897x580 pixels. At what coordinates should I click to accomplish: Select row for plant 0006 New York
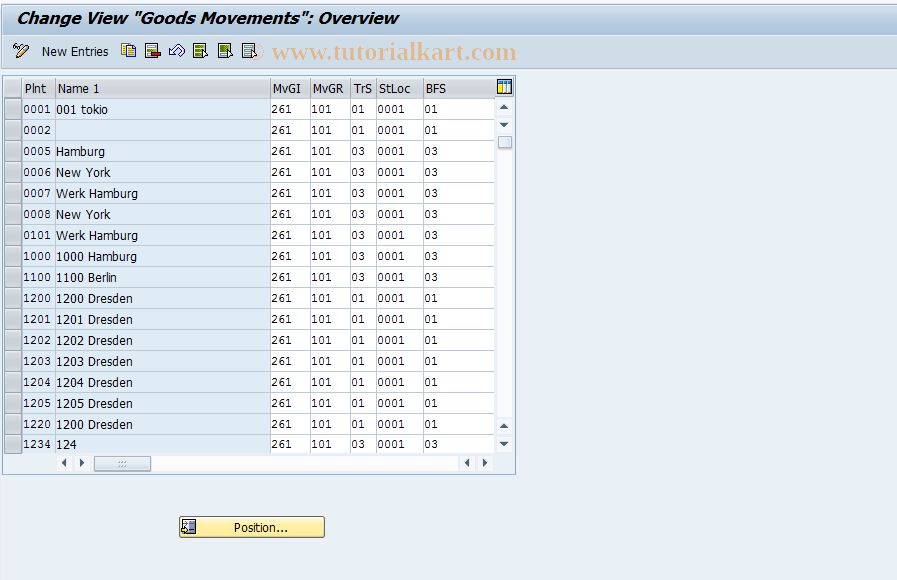point(13,172)
